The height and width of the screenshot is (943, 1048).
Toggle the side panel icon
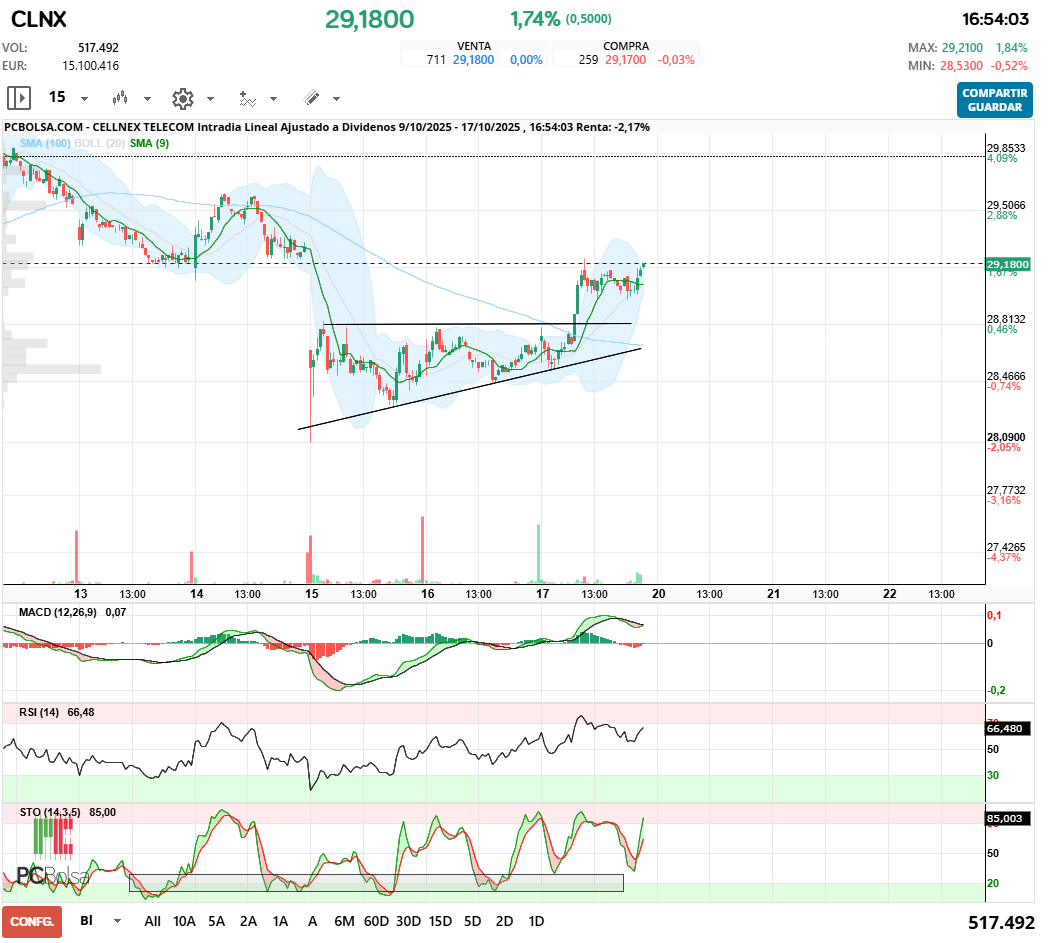point(19,98)
